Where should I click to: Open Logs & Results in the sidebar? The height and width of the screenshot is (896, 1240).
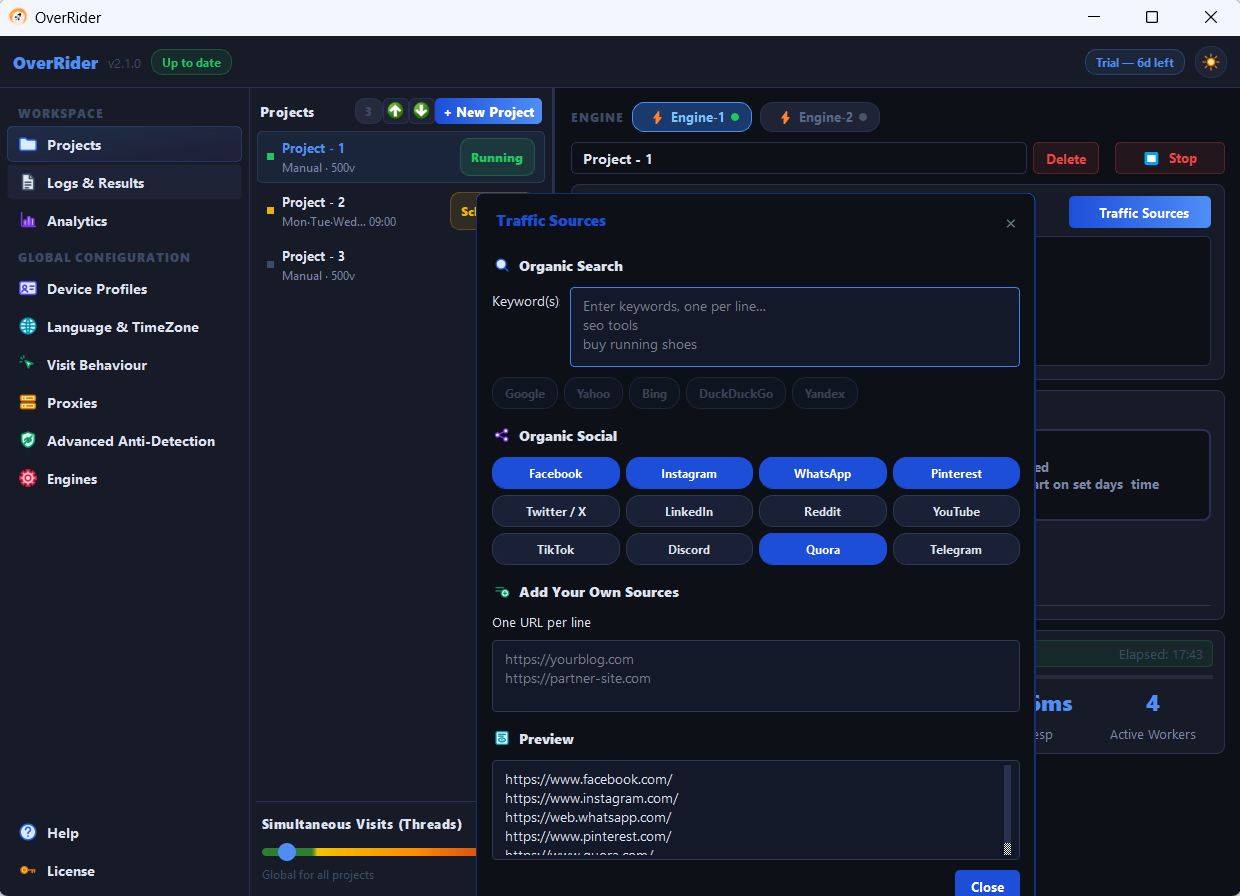(x=124, y=182)
